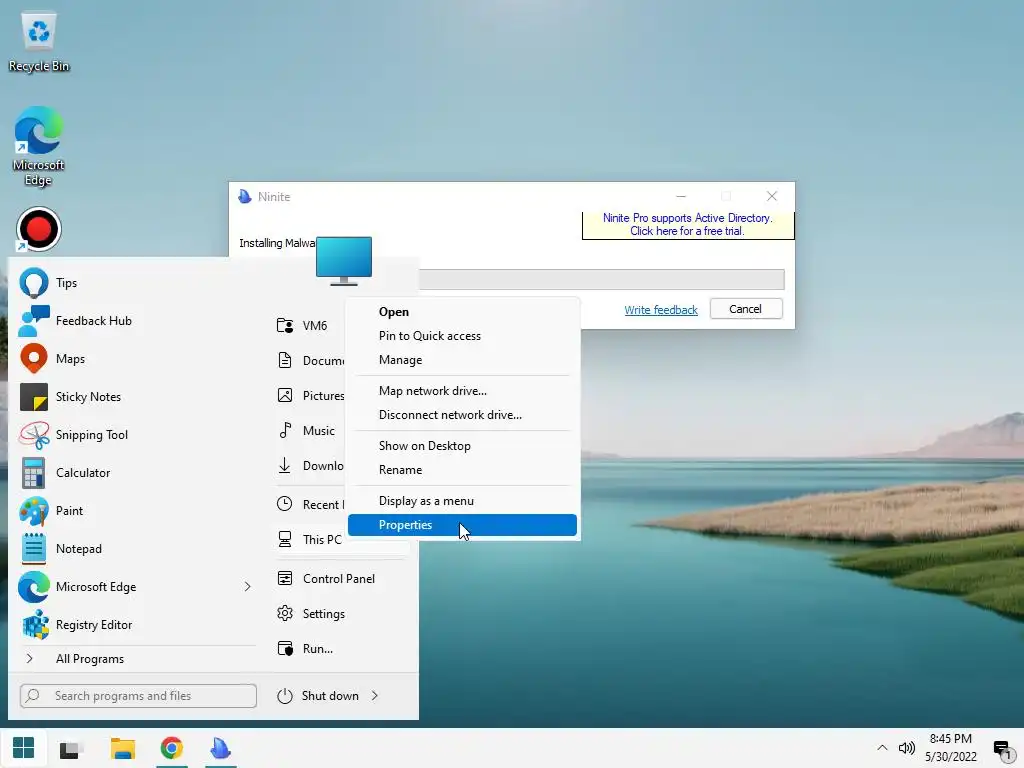Open File Explorer on the taskbar
1024x768 pixels.
[122, 748]
